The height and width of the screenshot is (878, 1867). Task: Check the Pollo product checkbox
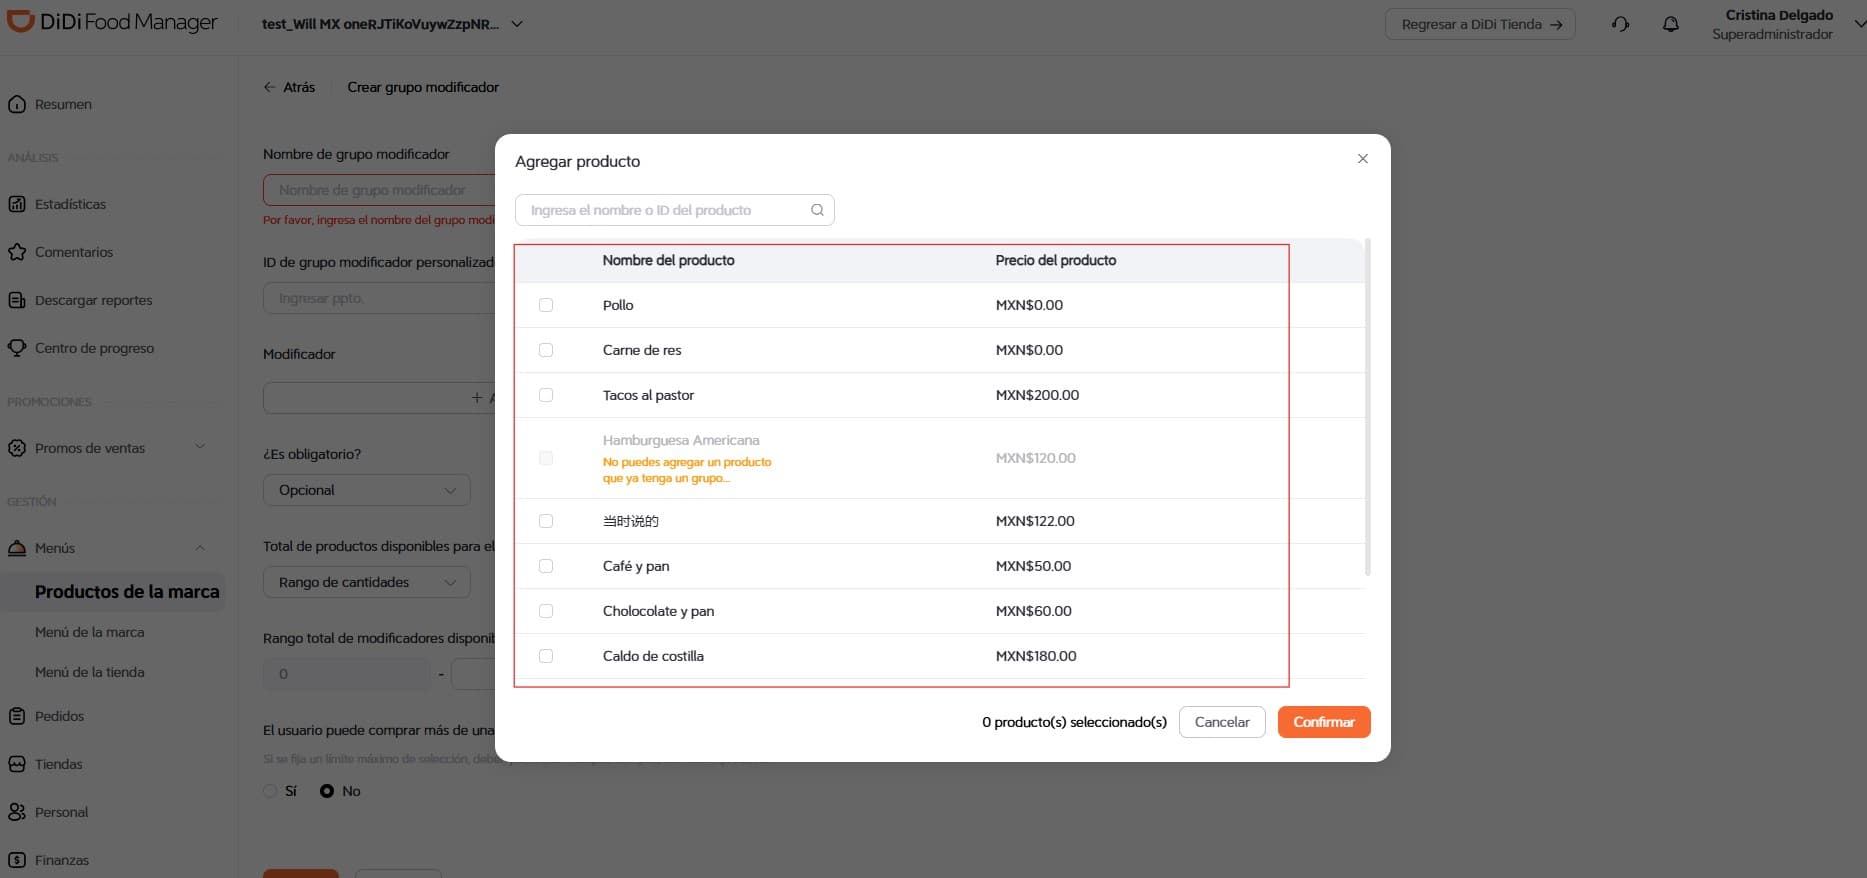tap(546, 305)
